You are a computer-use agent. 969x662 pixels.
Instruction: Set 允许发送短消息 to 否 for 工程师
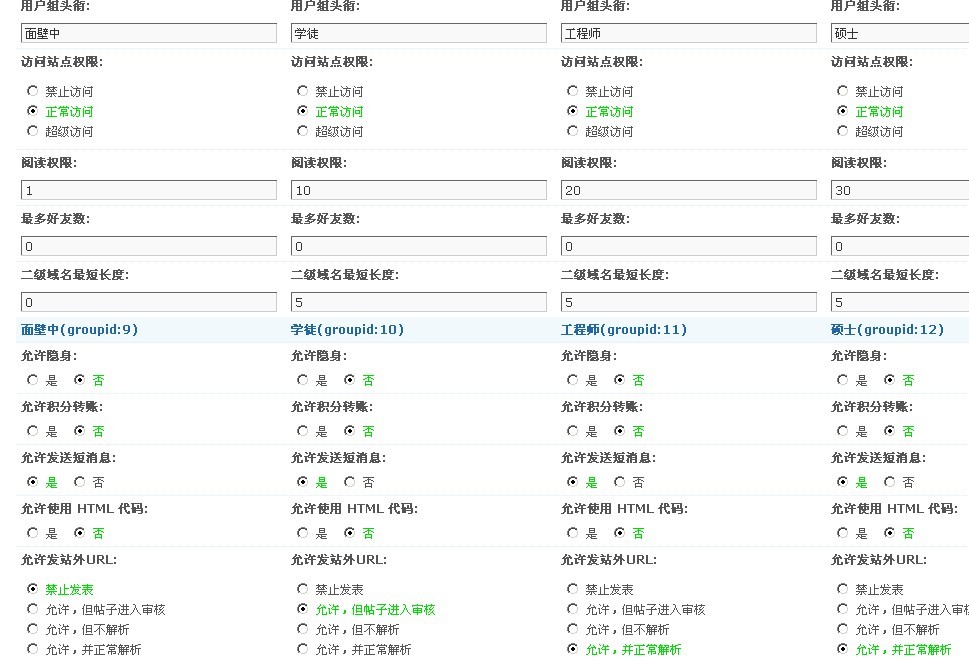coord(619,481)
